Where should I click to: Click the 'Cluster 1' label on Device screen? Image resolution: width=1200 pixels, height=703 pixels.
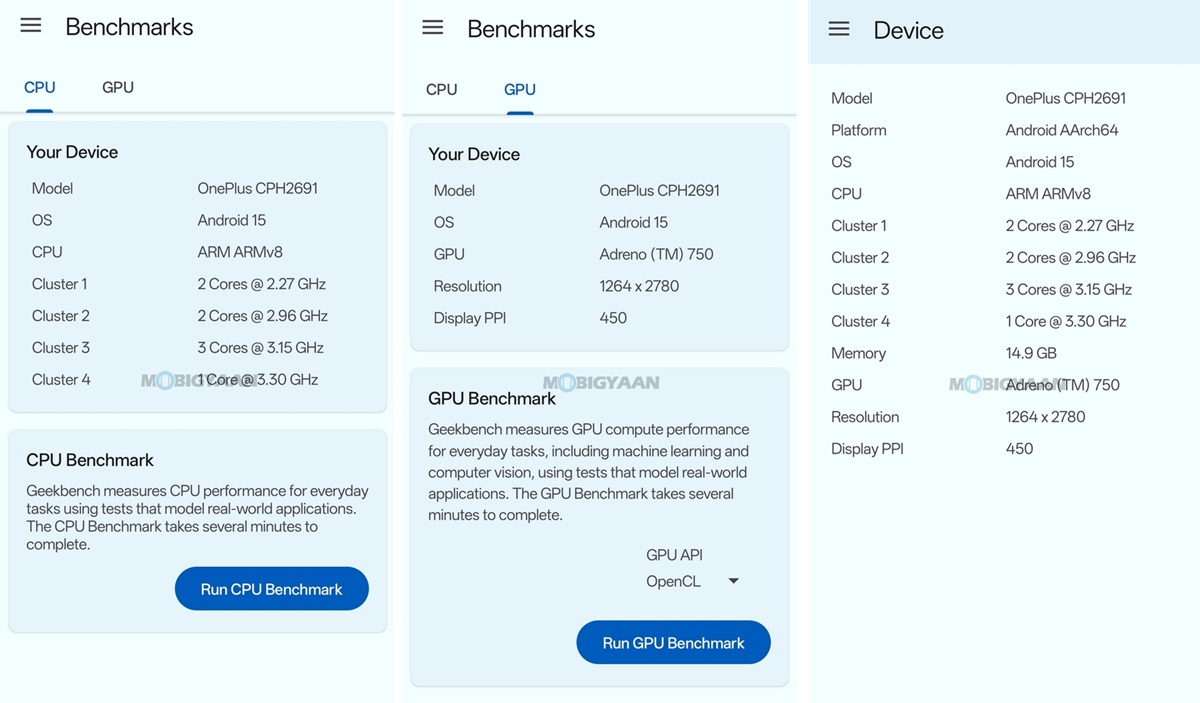859,226
